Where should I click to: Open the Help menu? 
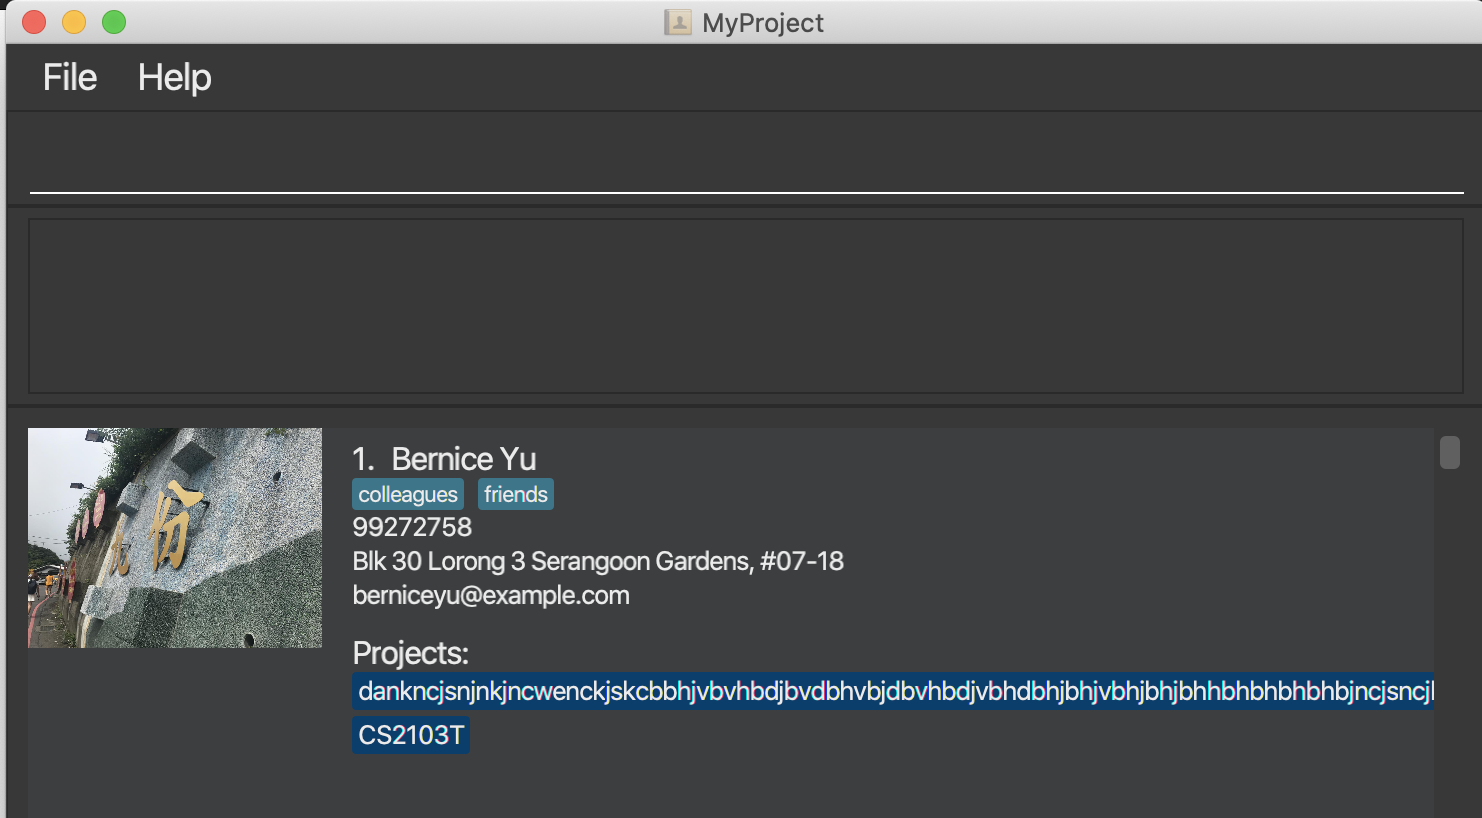click(174, 78)
